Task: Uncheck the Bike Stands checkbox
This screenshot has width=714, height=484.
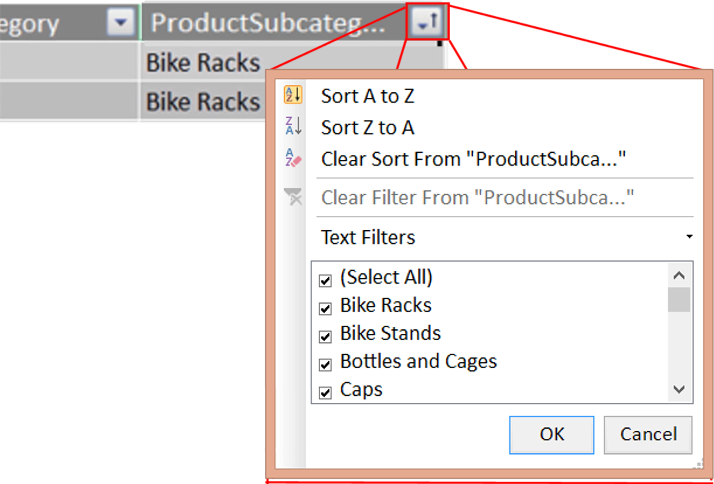Action: [325, 336]
